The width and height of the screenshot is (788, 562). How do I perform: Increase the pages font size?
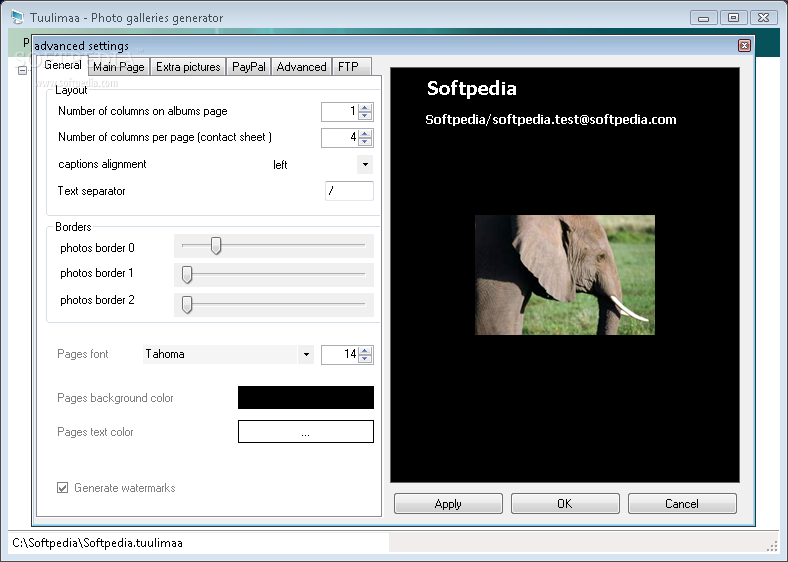point(365,350)
